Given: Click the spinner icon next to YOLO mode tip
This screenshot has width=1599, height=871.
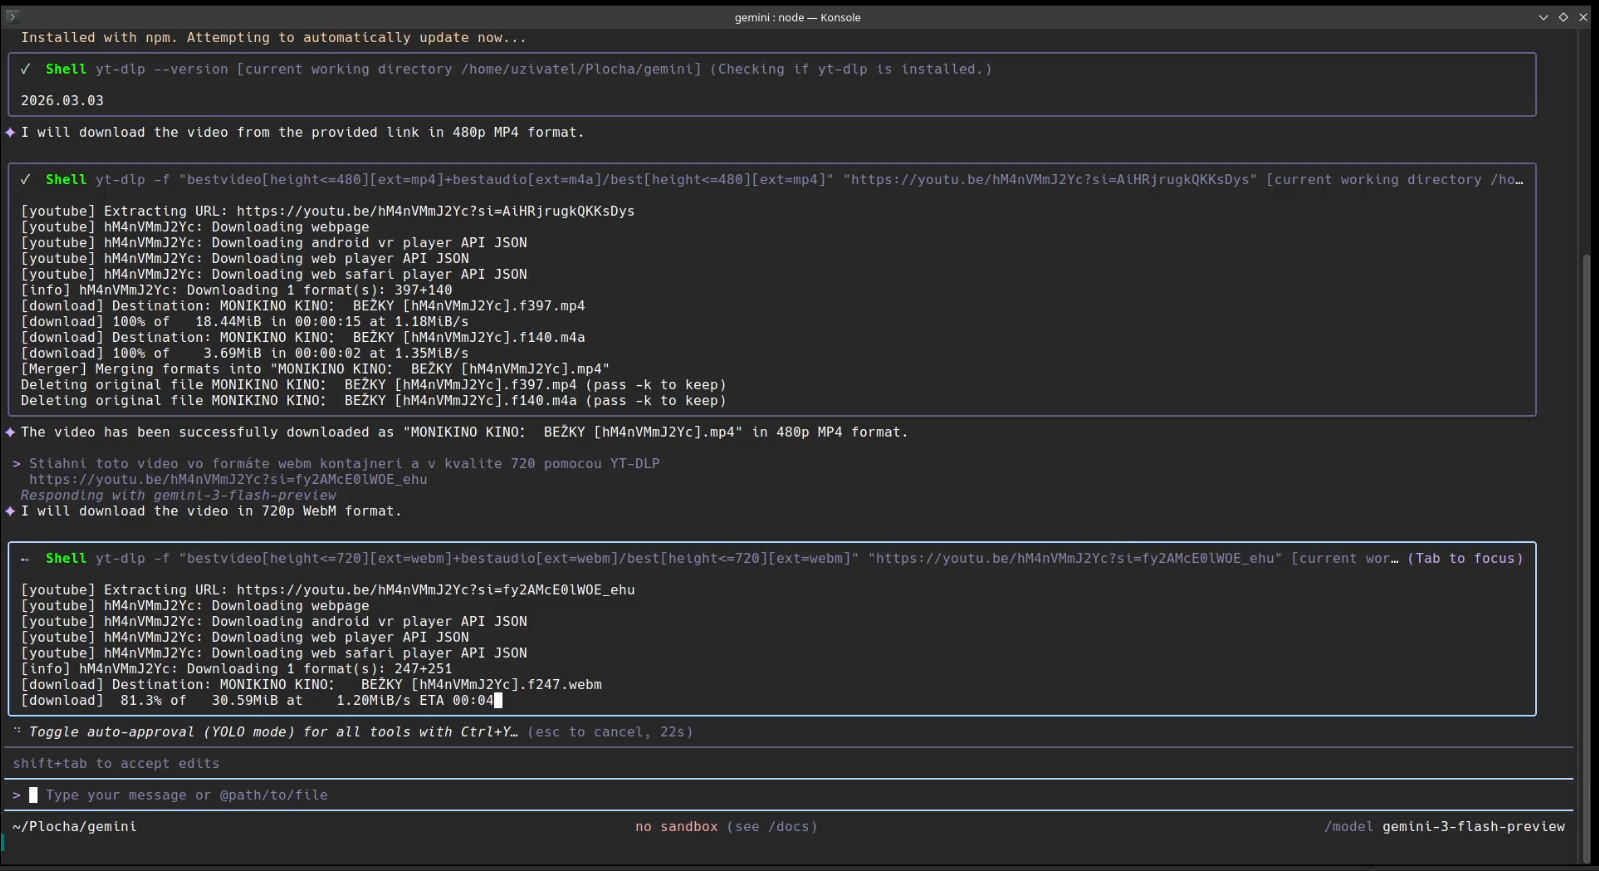Looking at the screenshot, I should click(x=17, y=731).
